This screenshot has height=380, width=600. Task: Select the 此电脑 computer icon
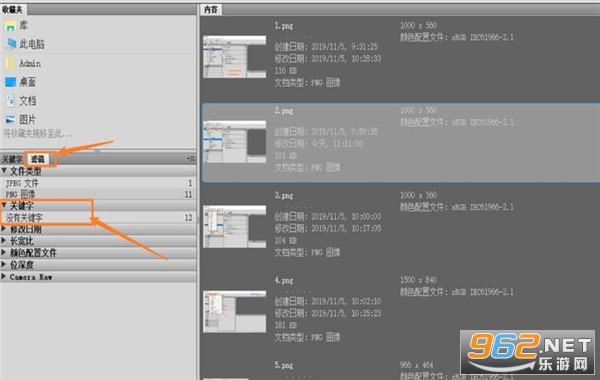(10, 44)
